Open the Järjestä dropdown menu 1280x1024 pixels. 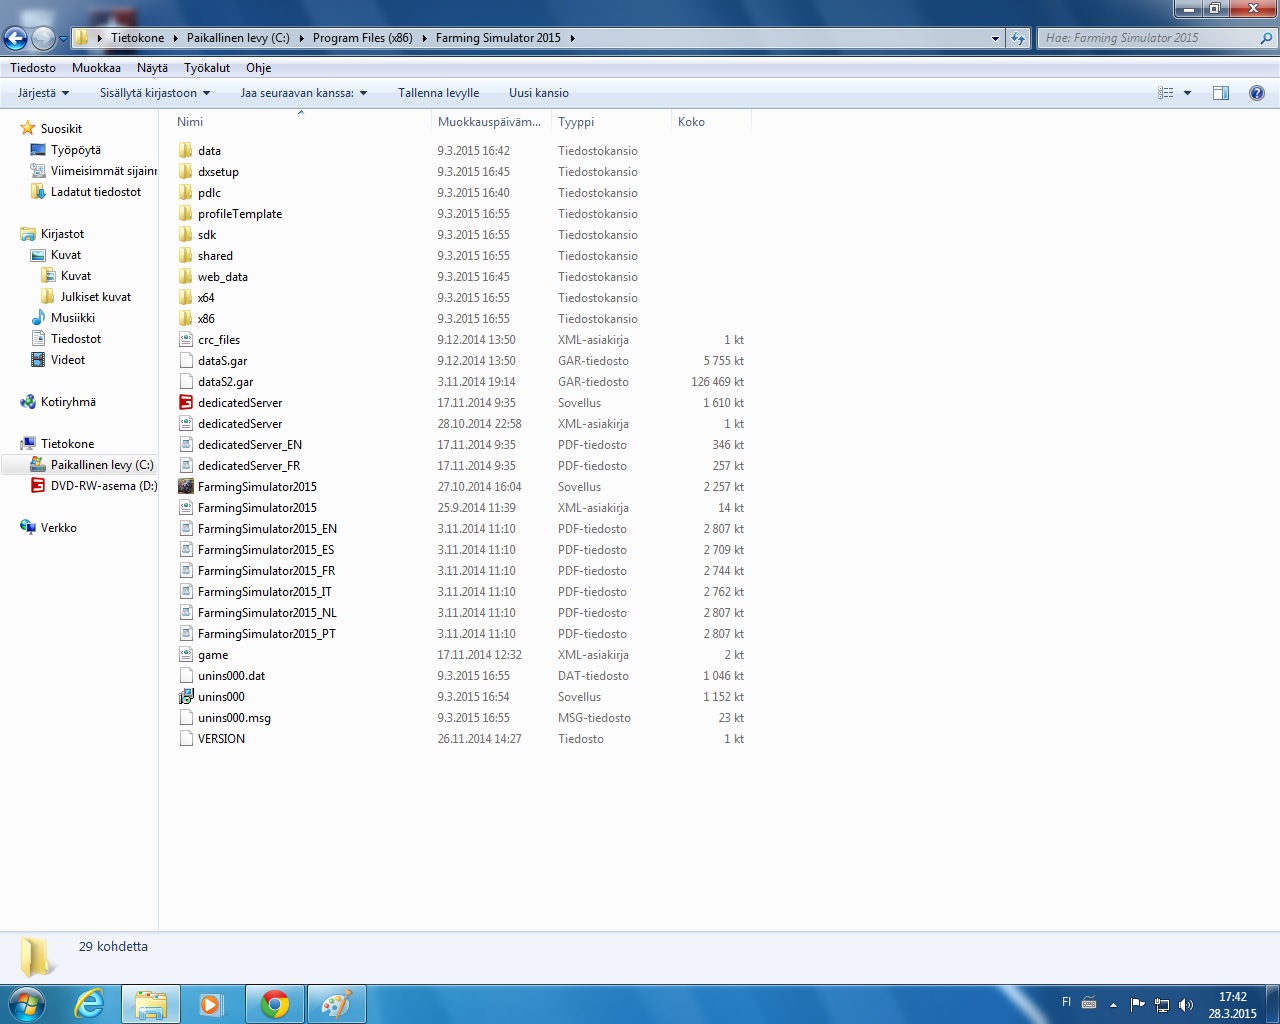point(44,93)
